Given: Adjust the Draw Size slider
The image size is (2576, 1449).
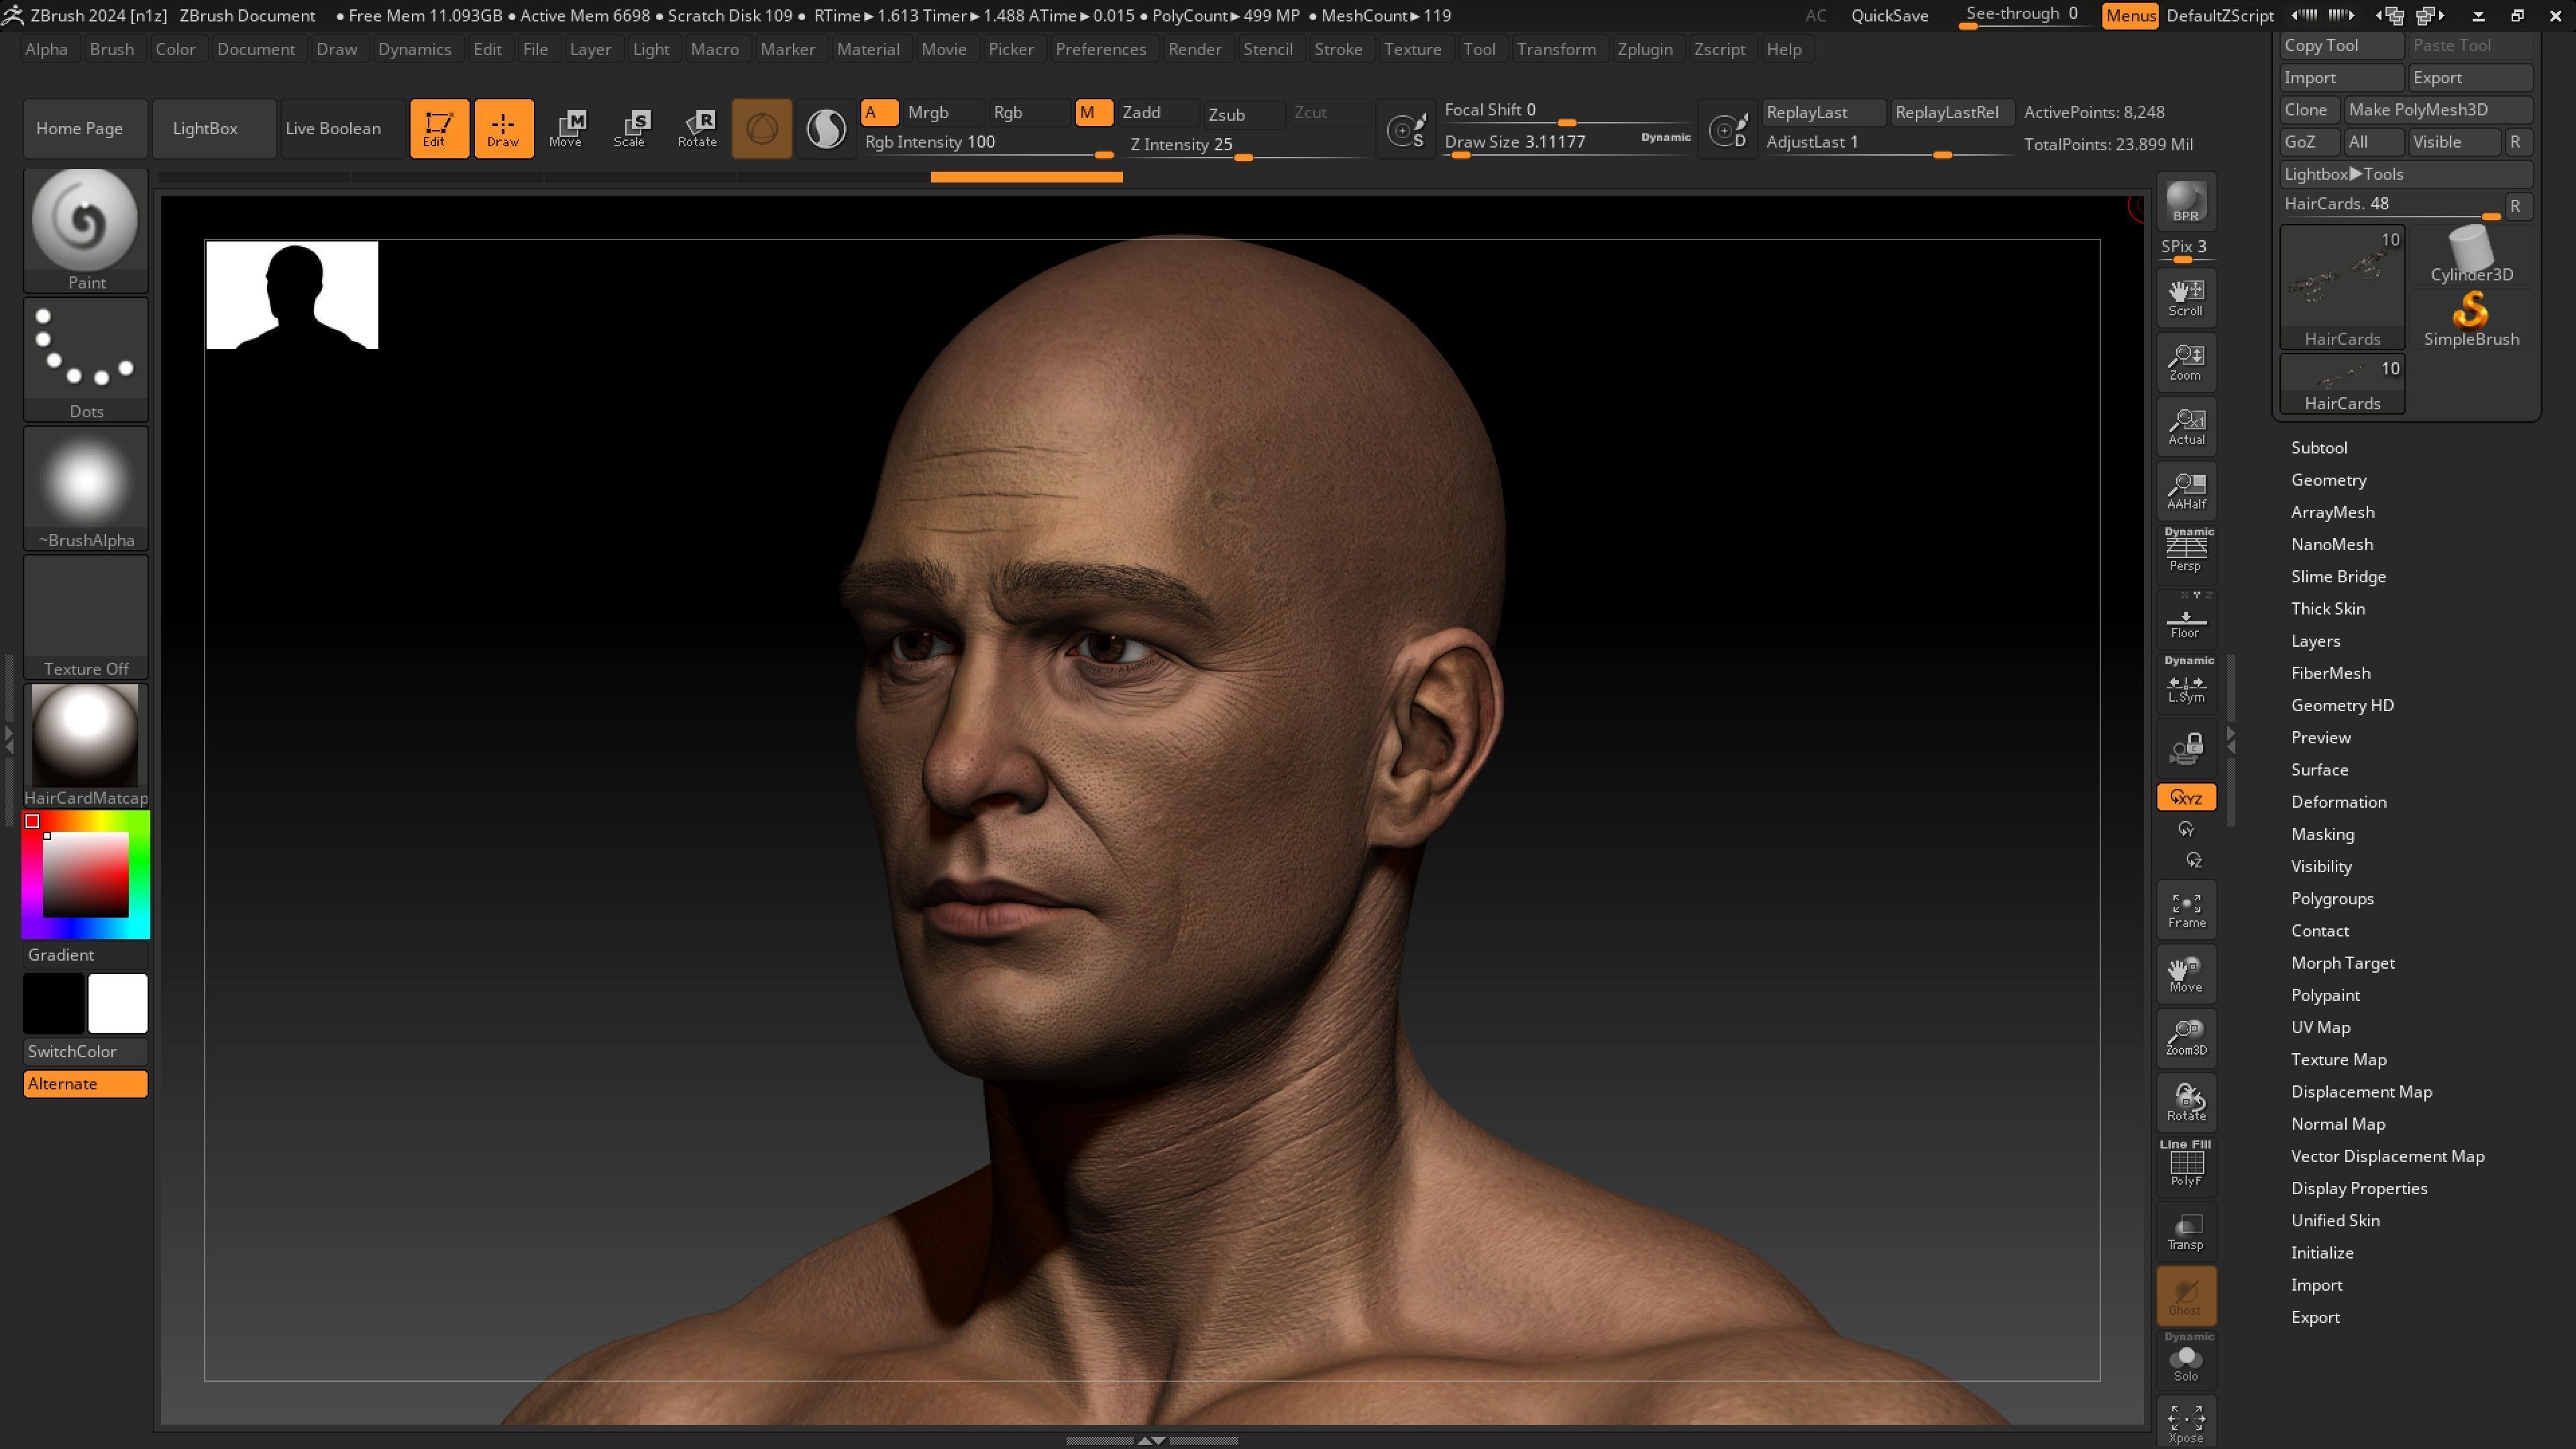Looking at the screenshot, I should click(x=1568, y=144).
